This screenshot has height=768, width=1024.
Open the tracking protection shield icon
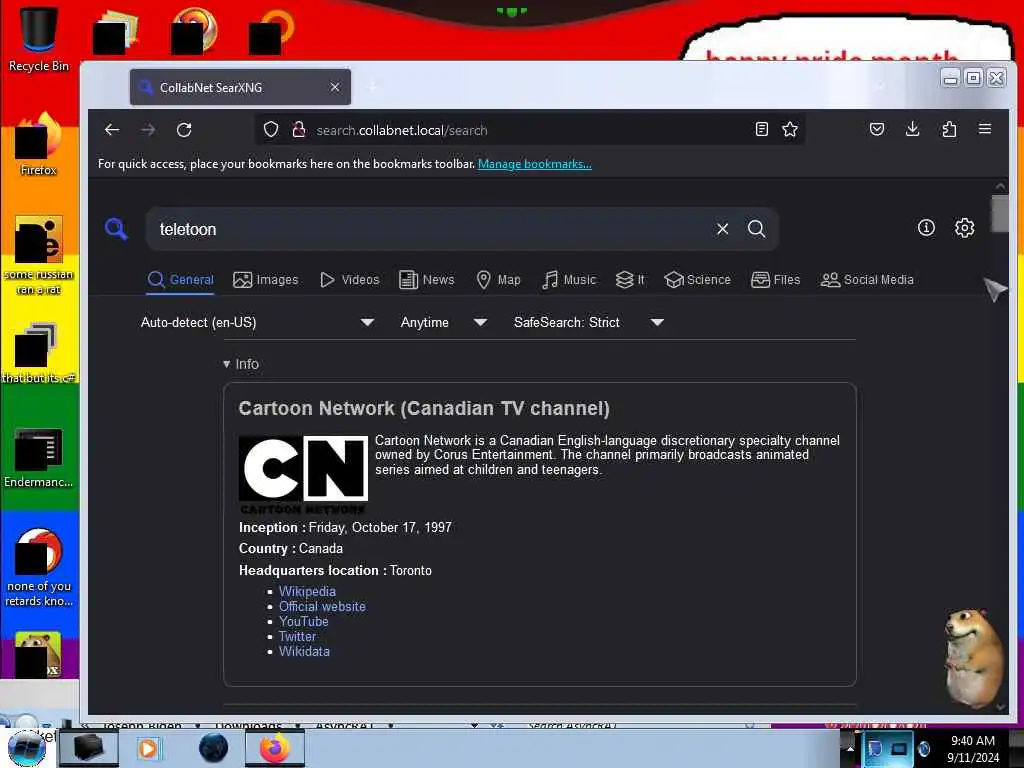[271, 130]
